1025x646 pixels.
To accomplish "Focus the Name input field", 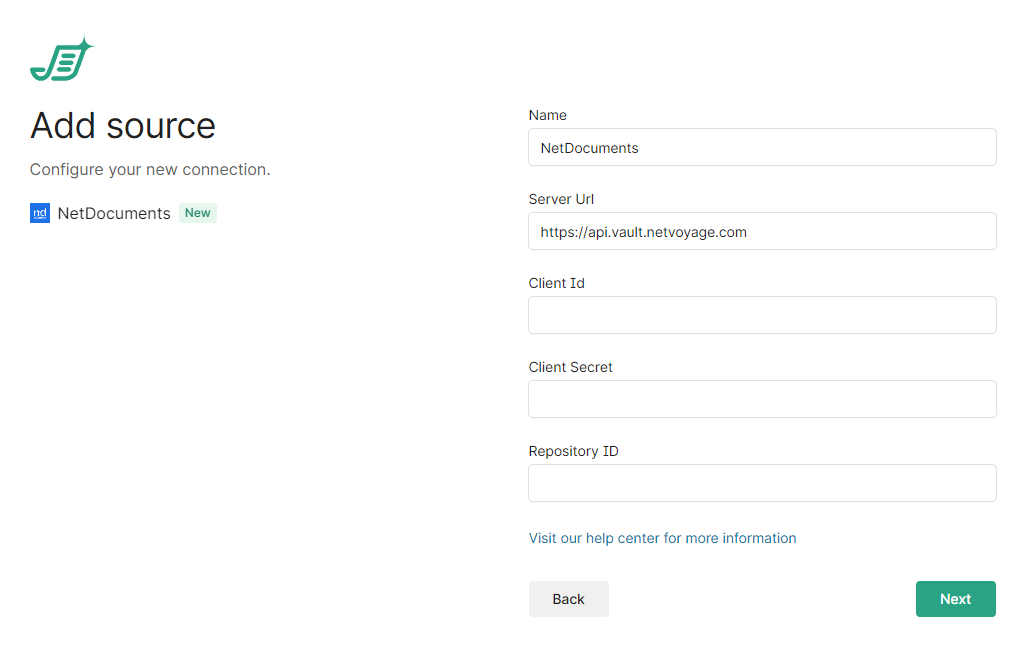I will click(762, 147).
